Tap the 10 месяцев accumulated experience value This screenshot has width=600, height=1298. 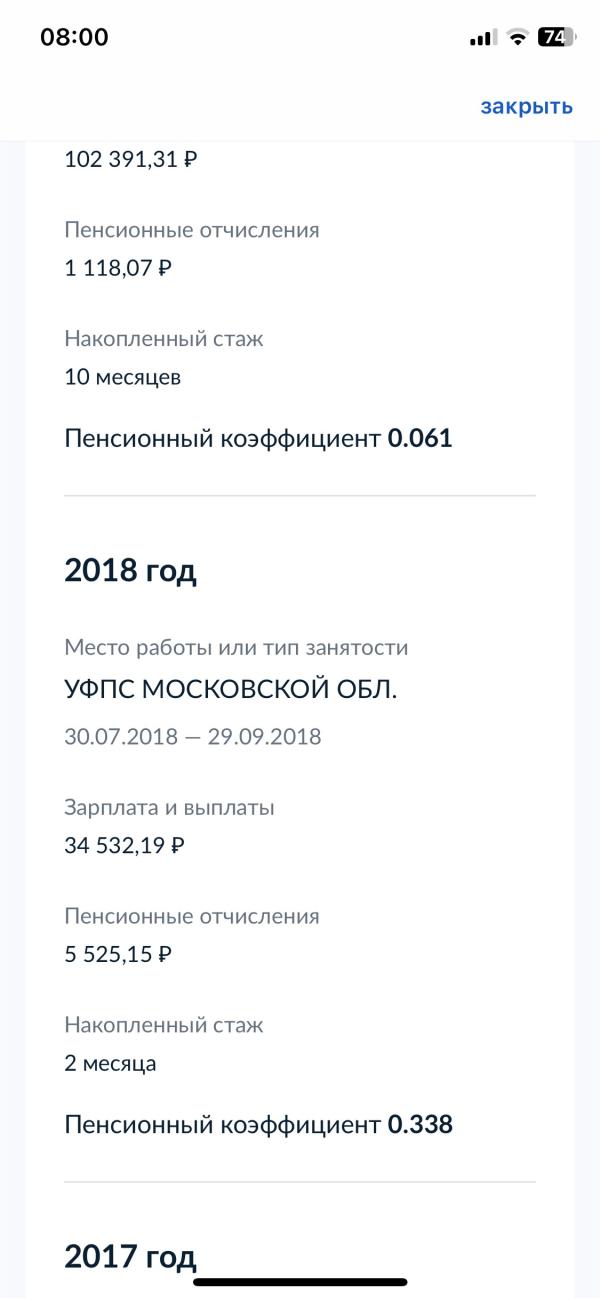pos(123,377)
